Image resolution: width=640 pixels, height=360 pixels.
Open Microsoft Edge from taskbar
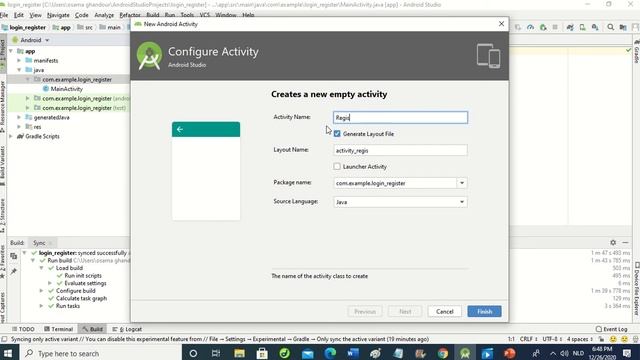[x=330, y=353]
